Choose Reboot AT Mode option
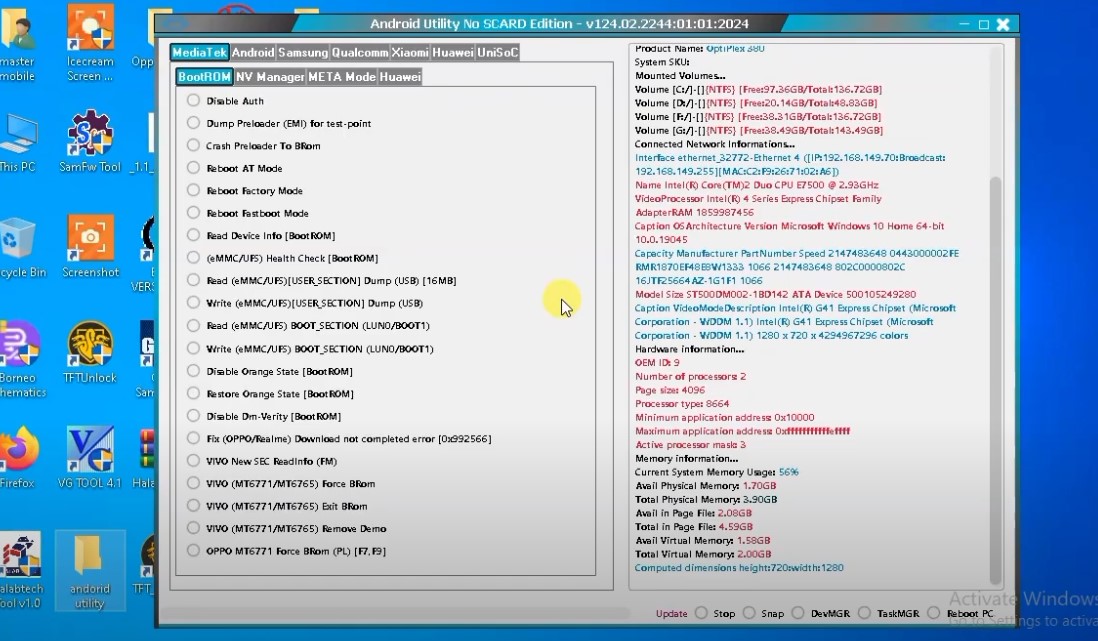Viewport: 1098px width, 641px height. pyautogui.click(x=193, y=167)
